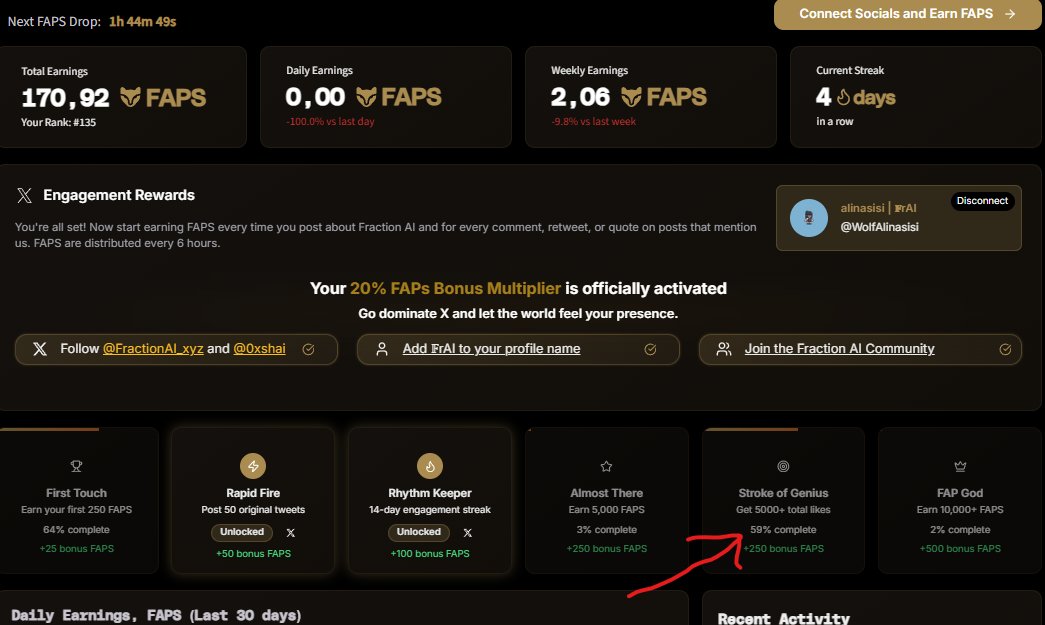Click the arrow icon on Connect Socials button
1045x625 pixels.
pyautogui.click(x=1010, y=14)
